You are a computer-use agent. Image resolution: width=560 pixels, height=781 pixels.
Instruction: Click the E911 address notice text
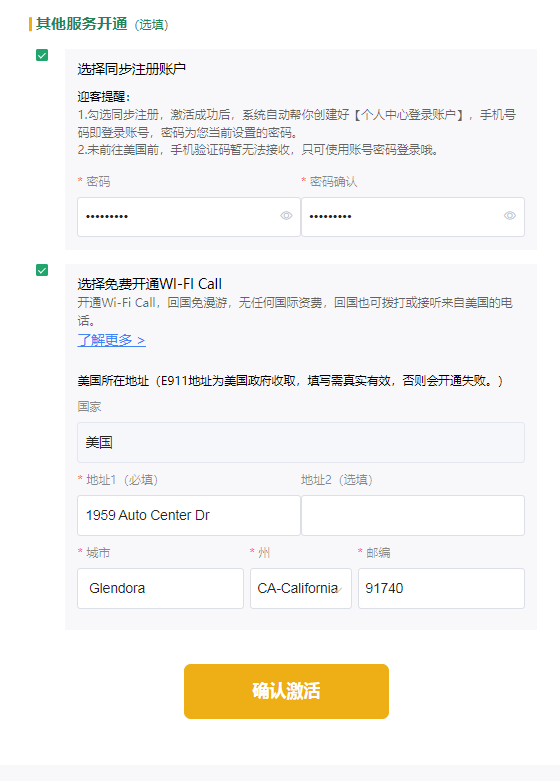290,381
